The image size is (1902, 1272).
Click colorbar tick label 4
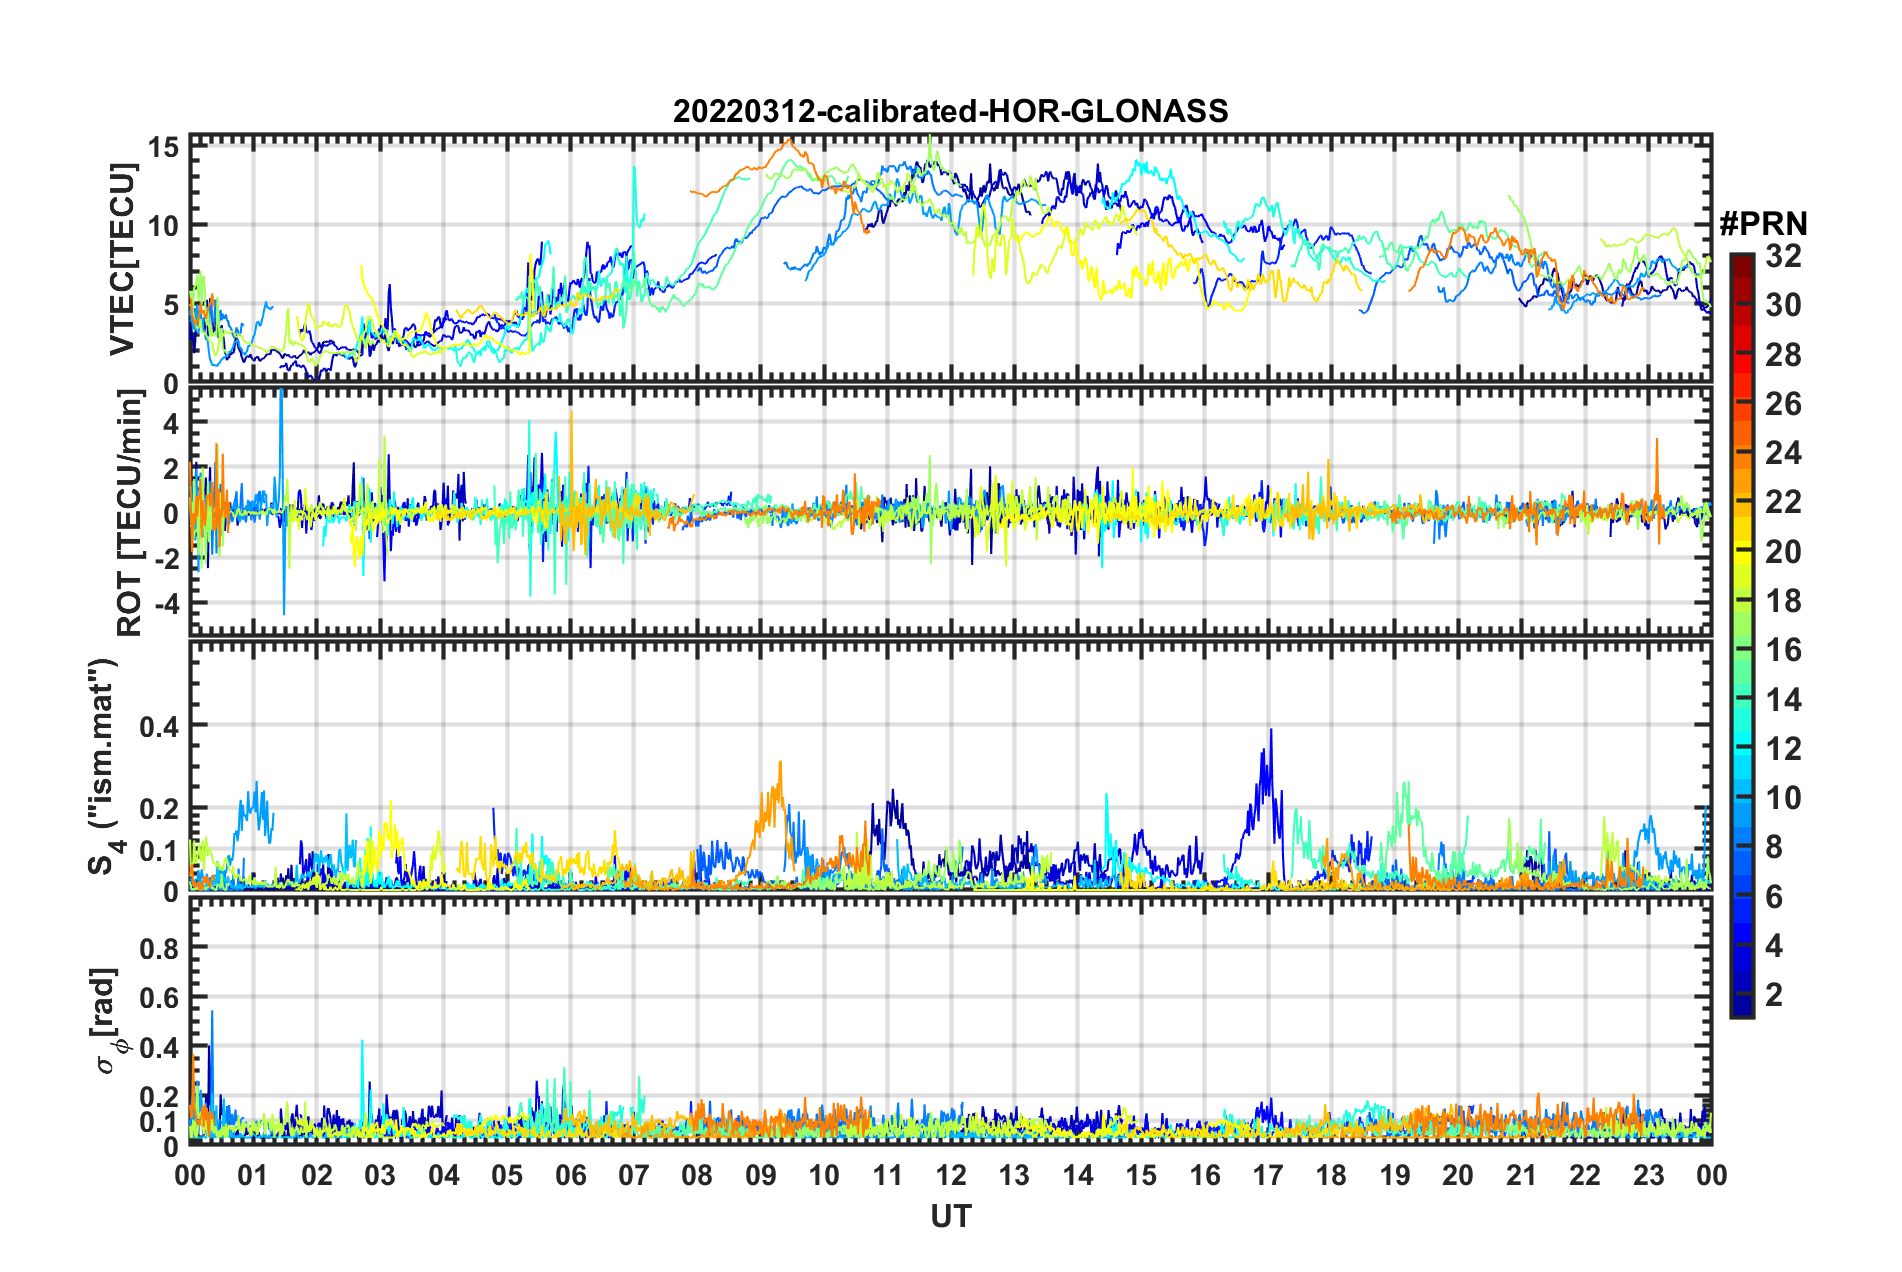tap(1774, 946)
